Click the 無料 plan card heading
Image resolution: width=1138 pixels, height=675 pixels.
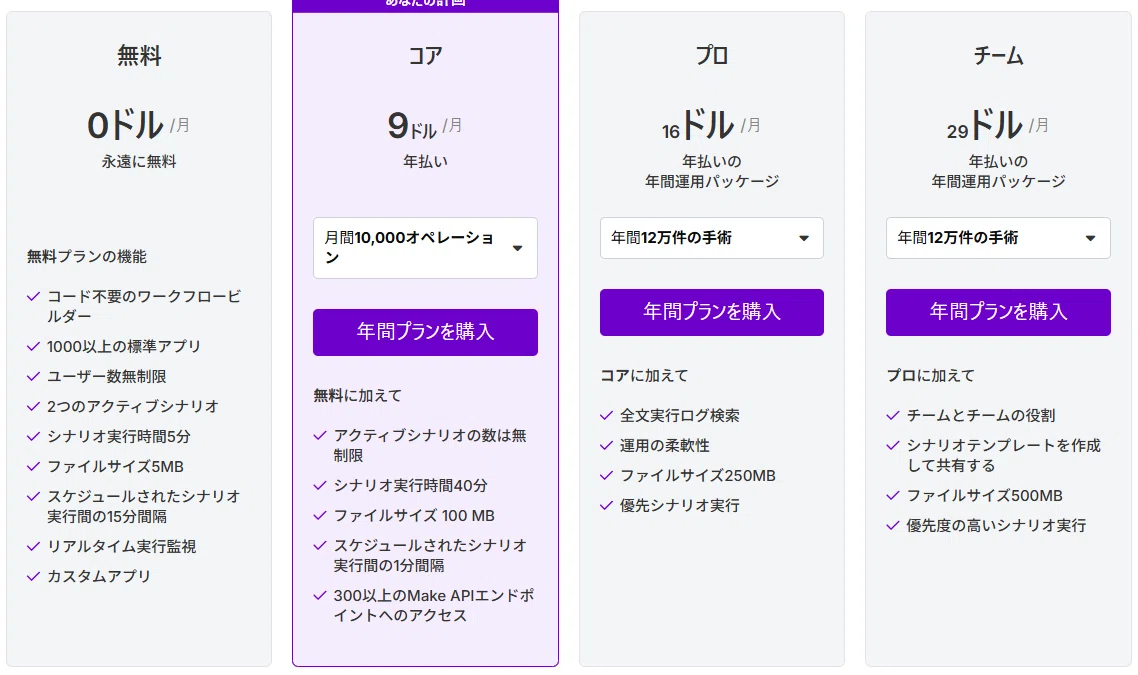pos(139,56)
